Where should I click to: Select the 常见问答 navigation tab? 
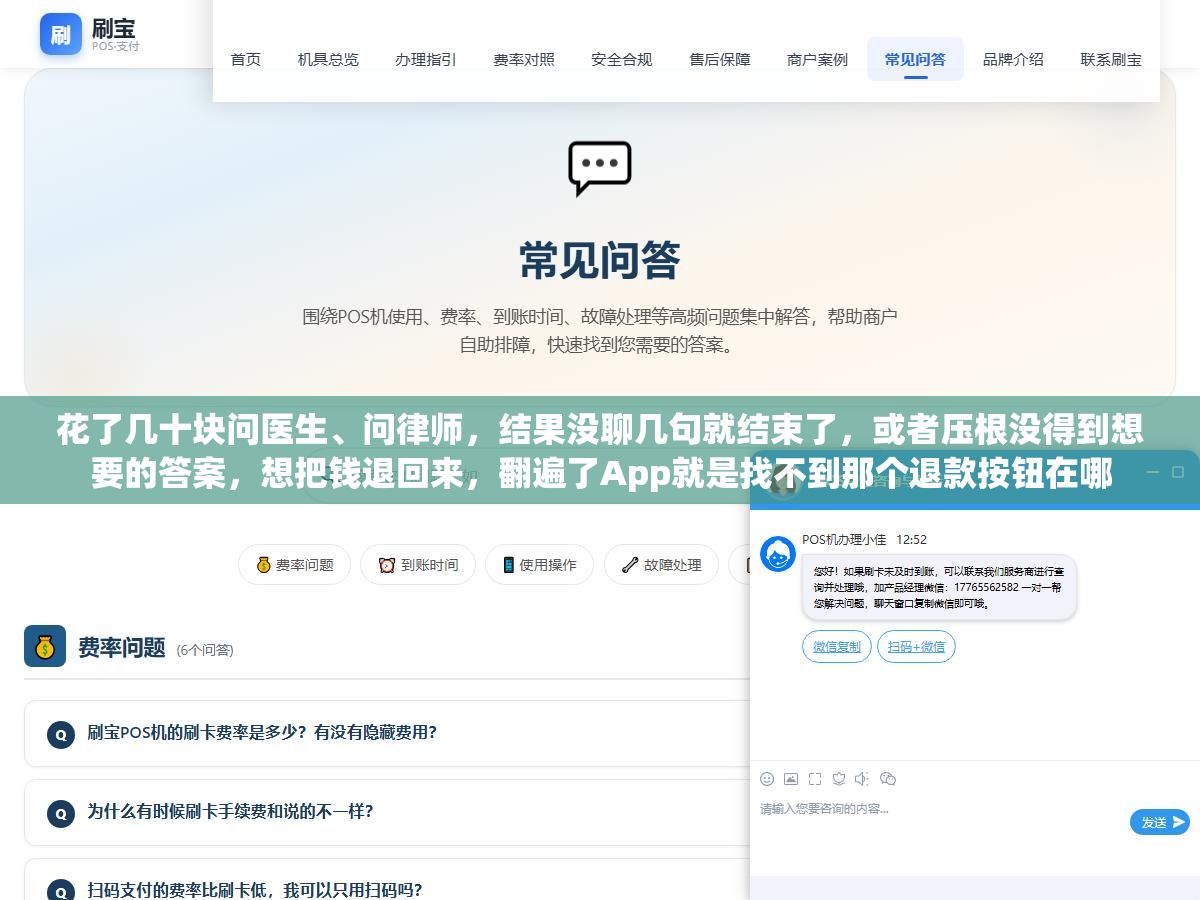(x=915, y=59)
